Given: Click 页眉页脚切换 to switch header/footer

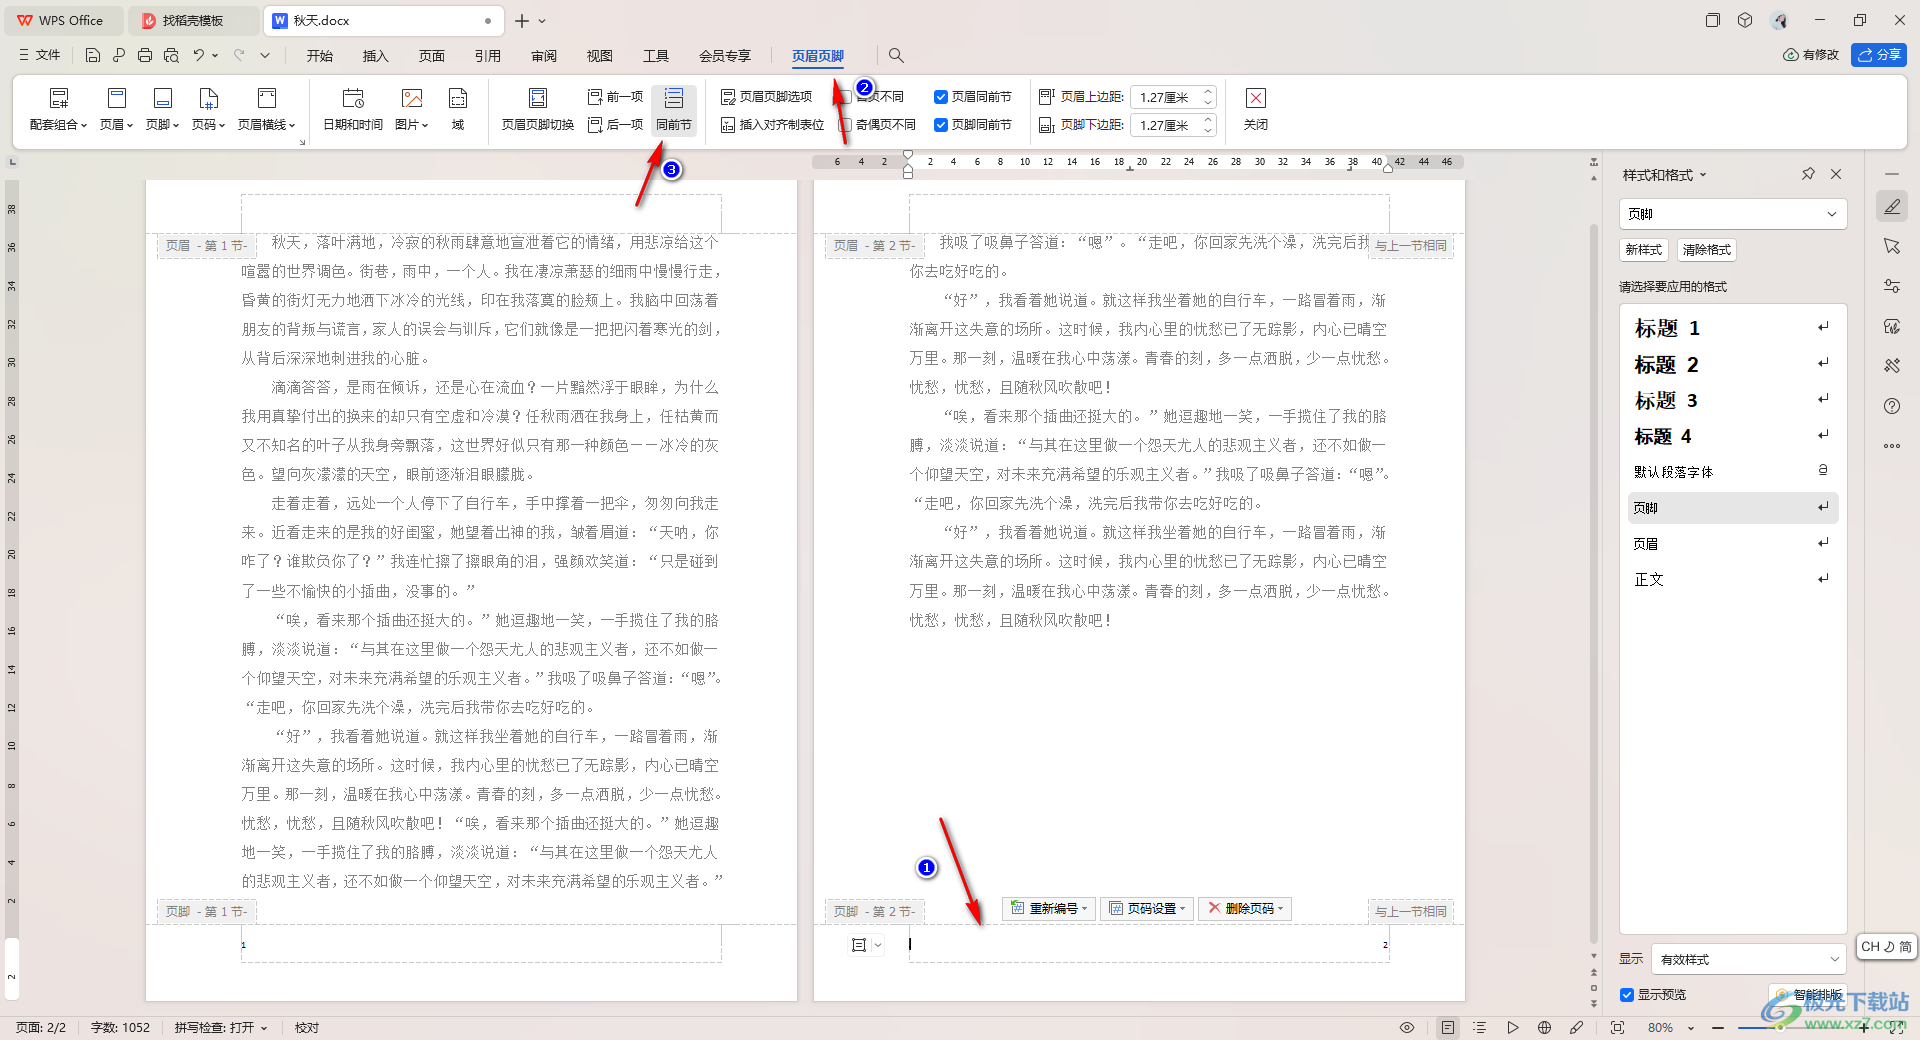Looking at the screenshot, I should pyautogui.click(x=538, y=110).
